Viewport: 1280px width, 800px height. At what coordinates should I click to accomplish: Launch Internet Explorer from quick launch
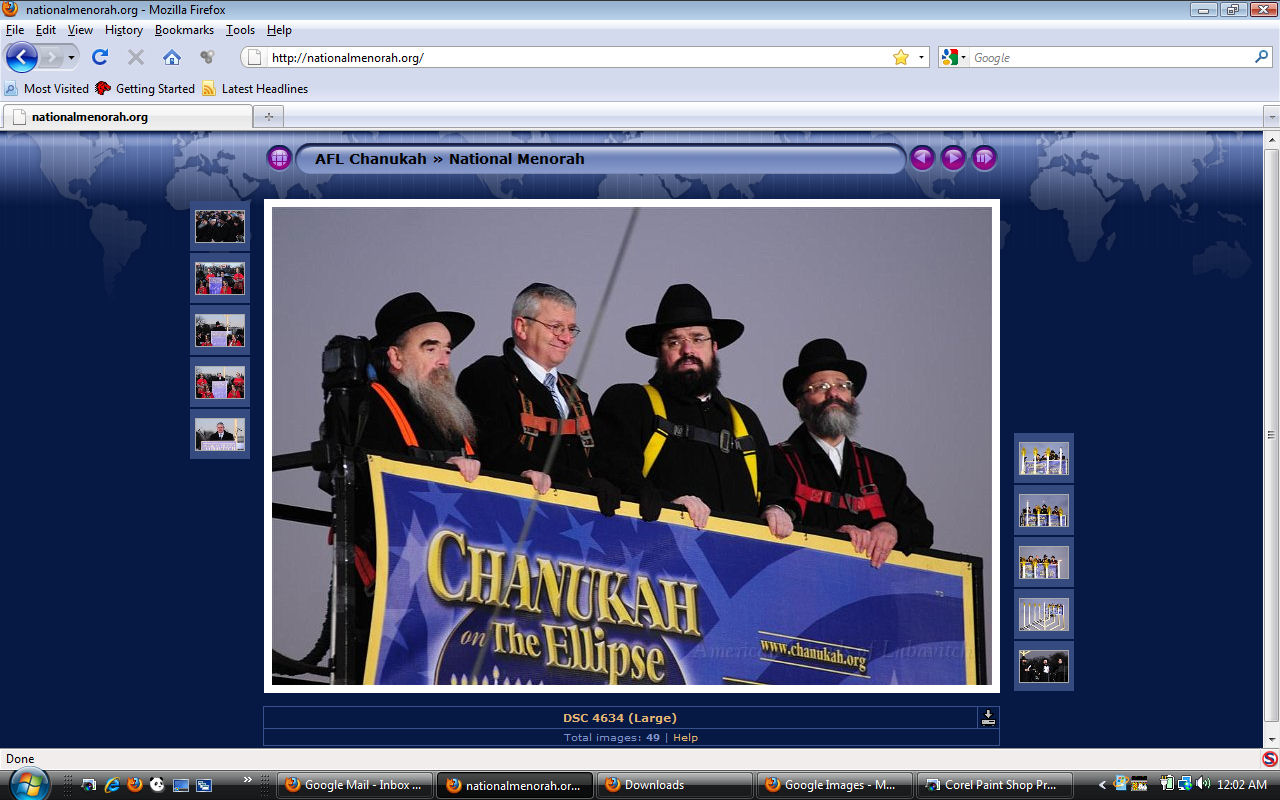tap(112, 785)
